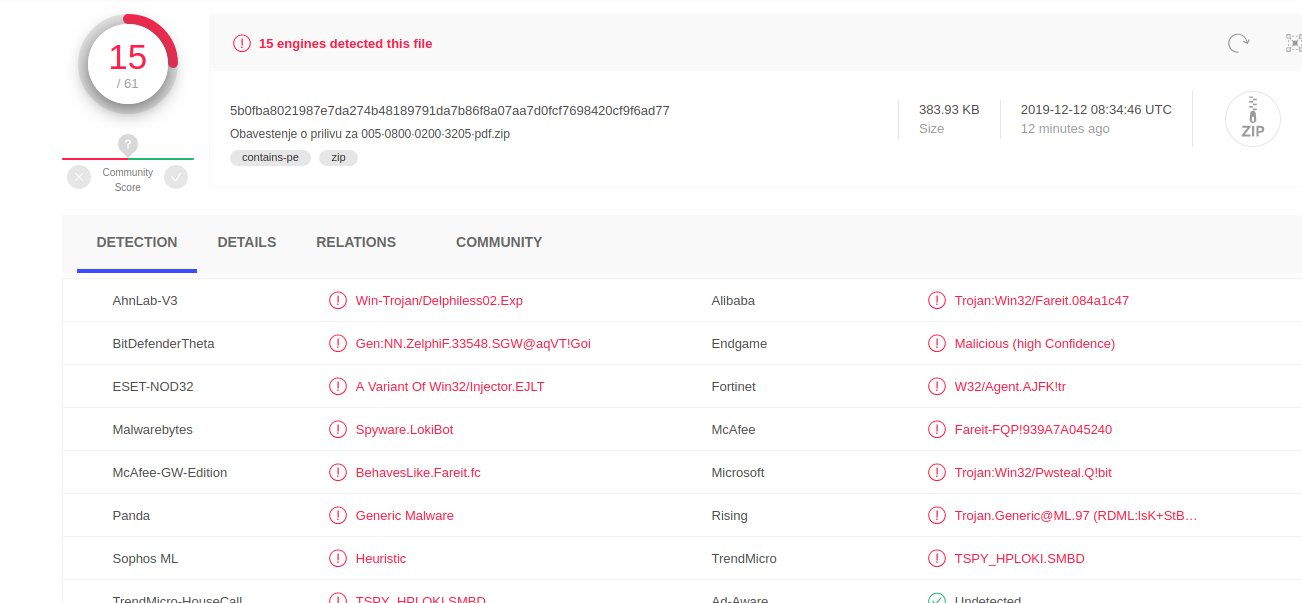The height and width of the screenshot is (603, 1302).
Task: Click the 15/61 detection score gauge
Action: tap(128, 64)
